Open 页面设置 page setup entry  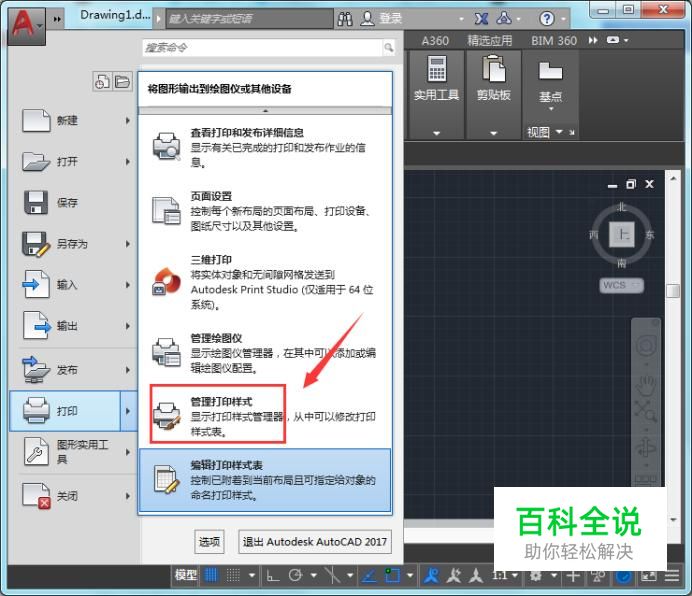pyautogui.click(x=265, y=211)
